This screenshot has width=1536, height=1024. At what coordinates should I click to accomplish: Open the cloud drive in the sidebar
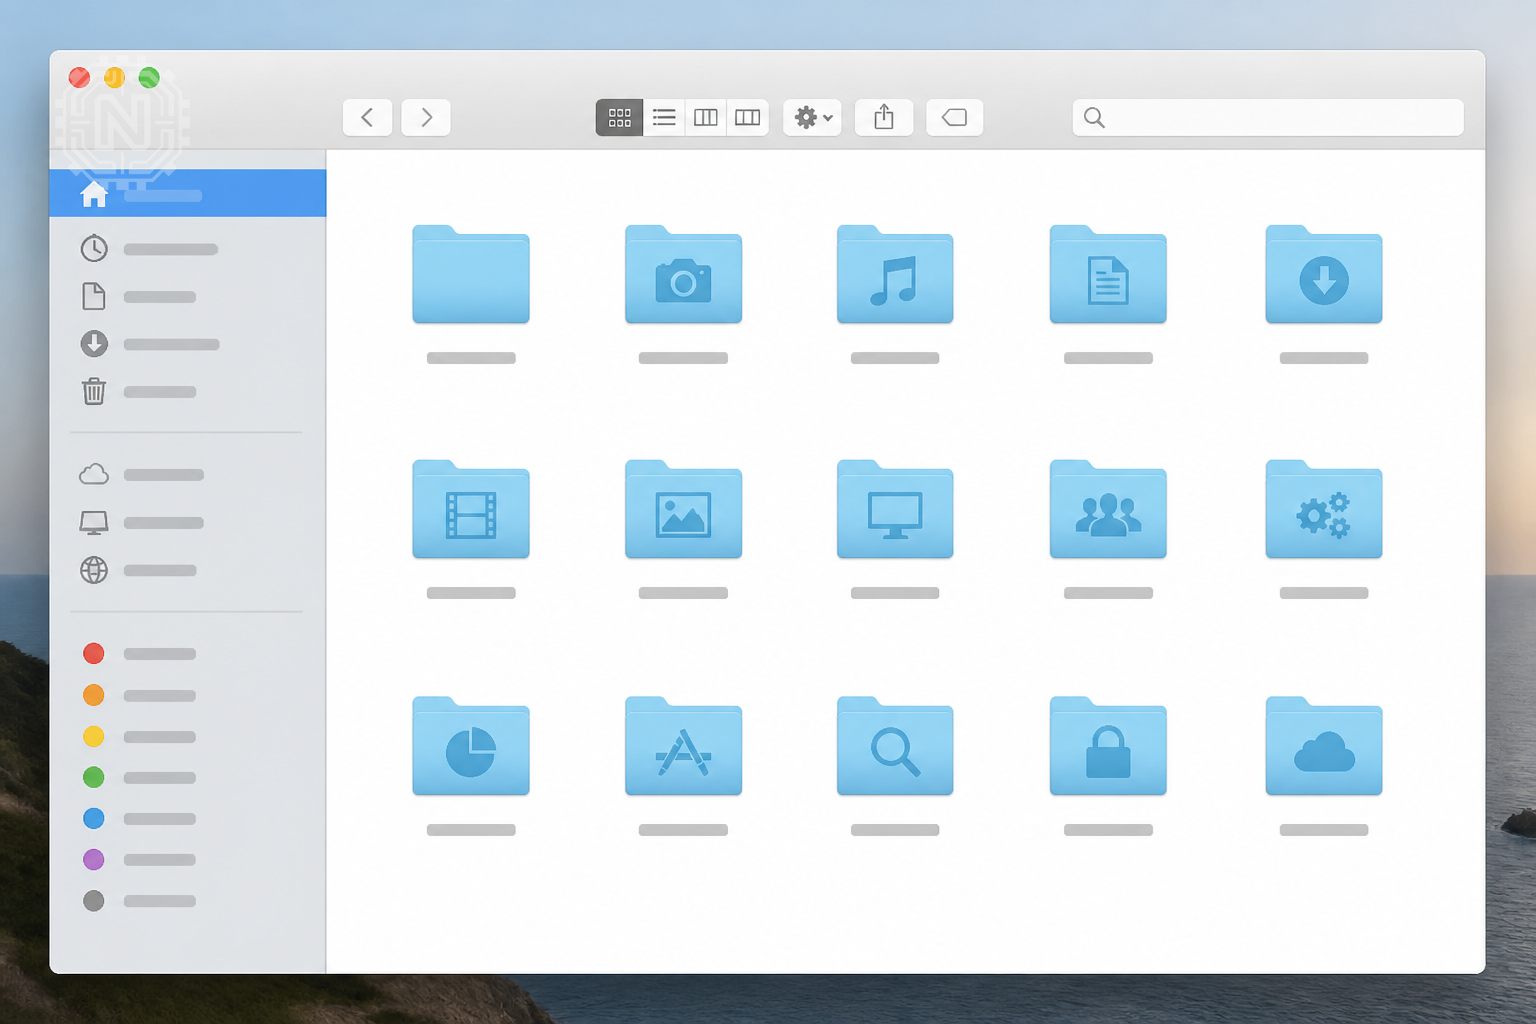click(94, 474)
